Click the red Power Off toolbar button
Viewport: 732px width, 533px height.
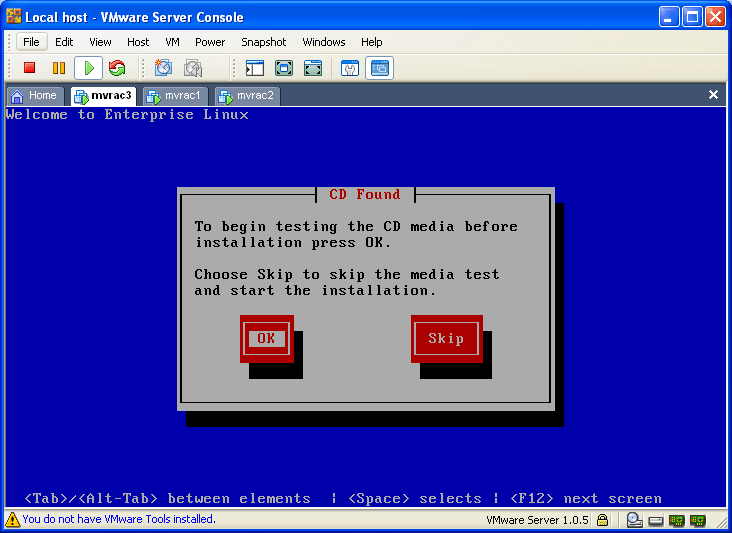[29, 68]
